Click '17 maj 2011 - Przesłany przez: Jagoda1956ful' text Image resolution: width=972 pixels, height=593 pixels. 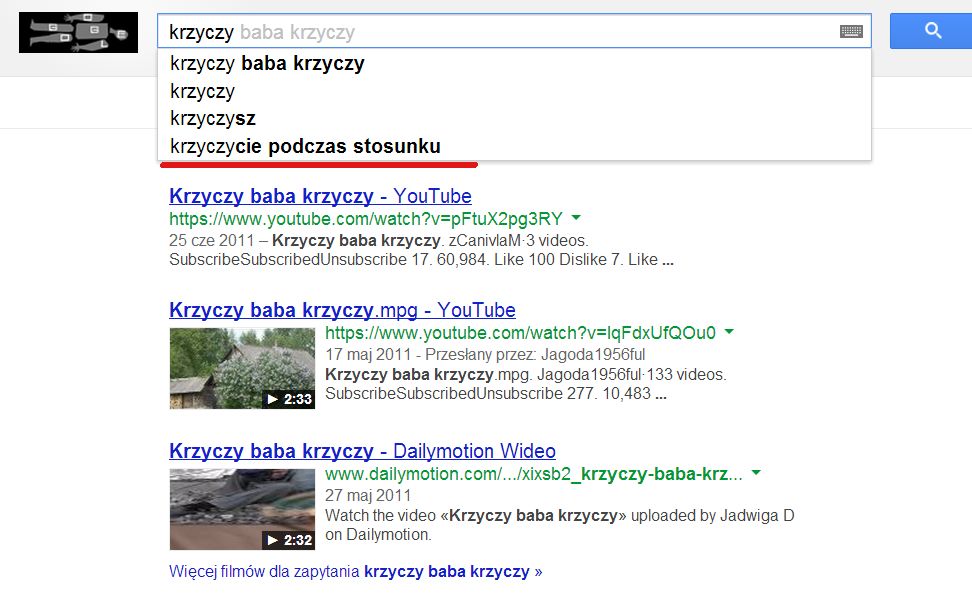click(485, 354)
